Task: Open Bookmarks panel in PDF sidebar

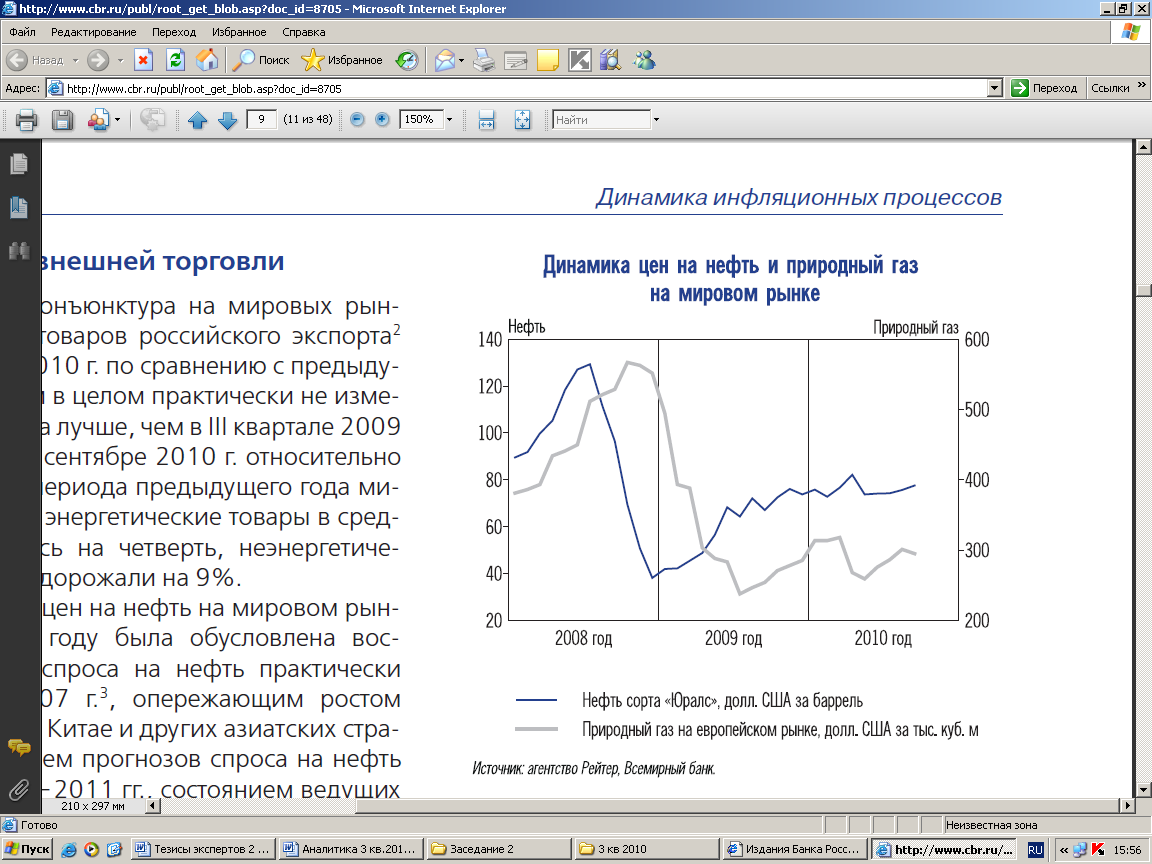Action: click(19, 208)
